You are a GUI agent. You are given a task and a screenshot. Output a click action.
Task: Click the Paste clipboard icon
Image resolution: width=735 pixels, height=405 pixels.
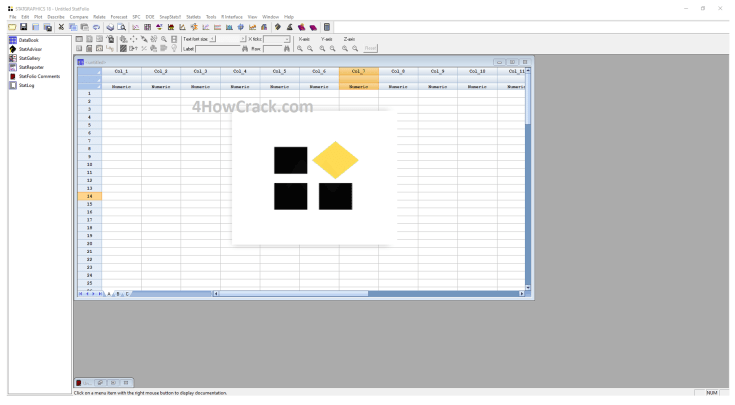[84, 27]
